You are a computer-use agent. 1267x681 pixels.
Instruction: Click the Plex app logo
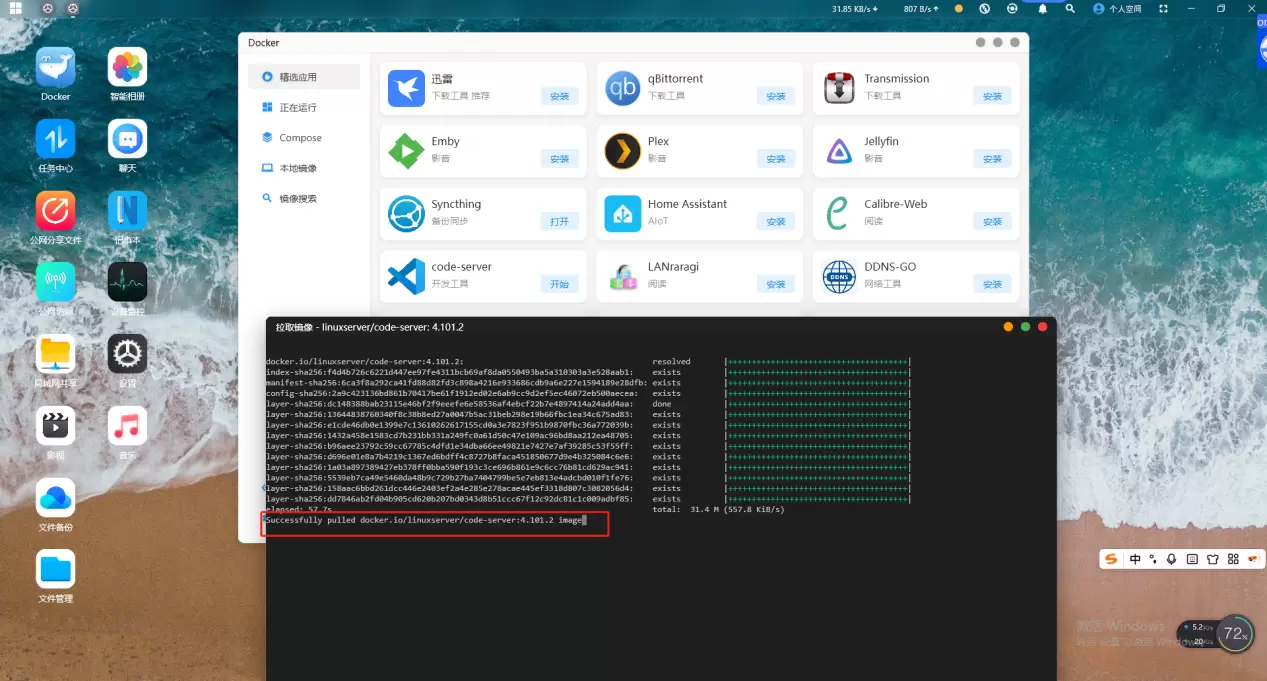622,151
